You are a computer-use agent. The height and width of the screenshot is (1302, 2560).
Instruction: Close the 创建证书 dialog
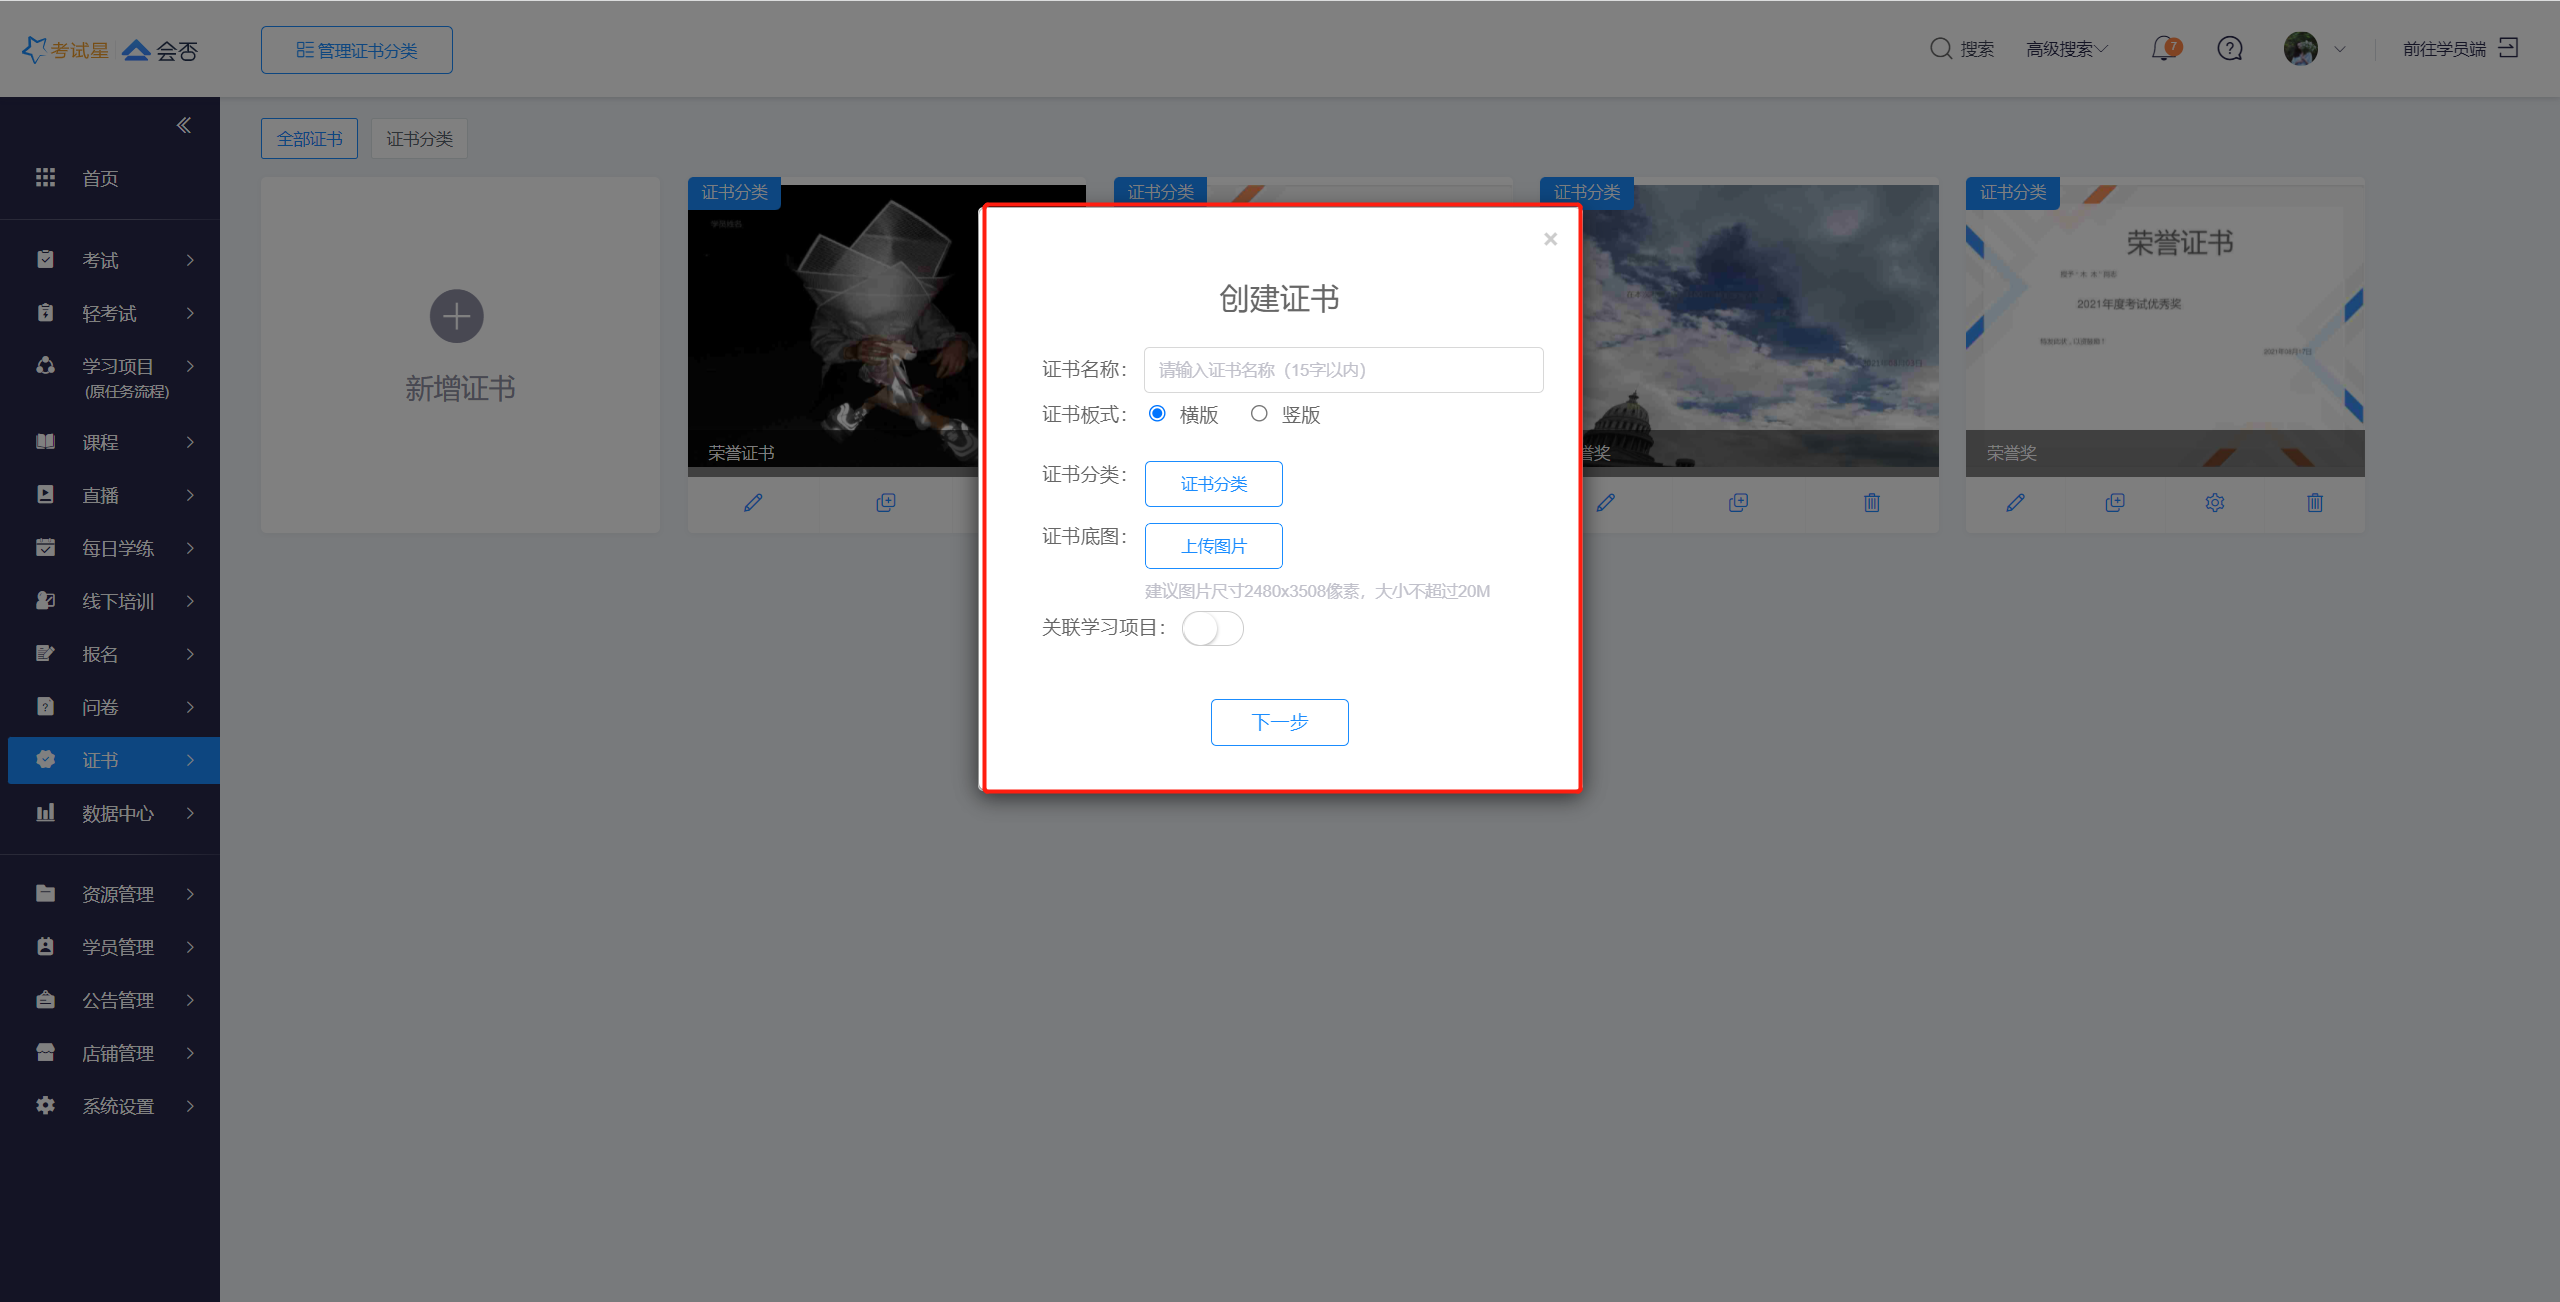[x=1550, y=238]
